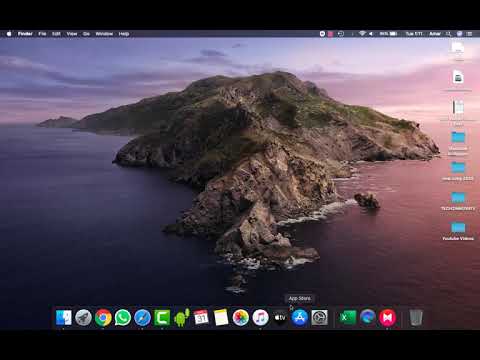Open Apple TV app in Dock
Image resolution: width=480 pixels, height=360 pixels.
(x=280, y=317)
